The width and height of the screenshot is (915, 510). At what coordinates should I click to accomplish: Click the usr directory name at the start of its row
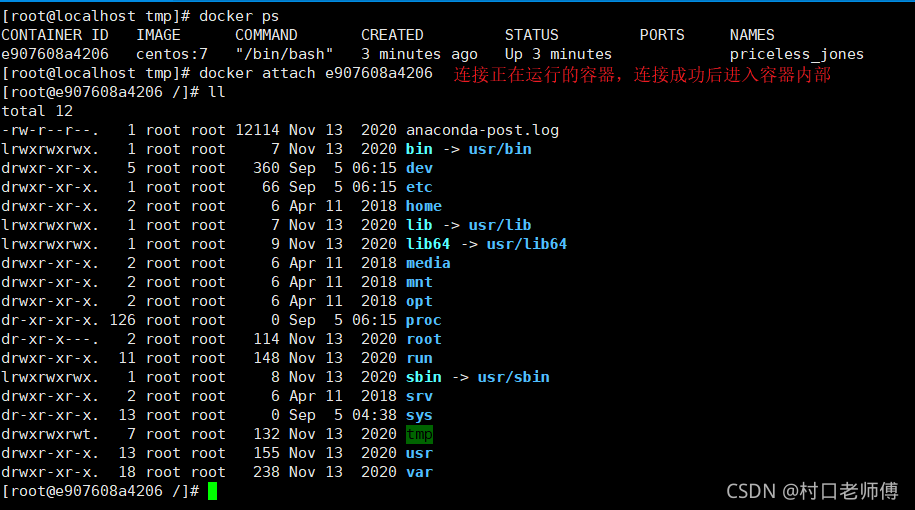[420, 453]
